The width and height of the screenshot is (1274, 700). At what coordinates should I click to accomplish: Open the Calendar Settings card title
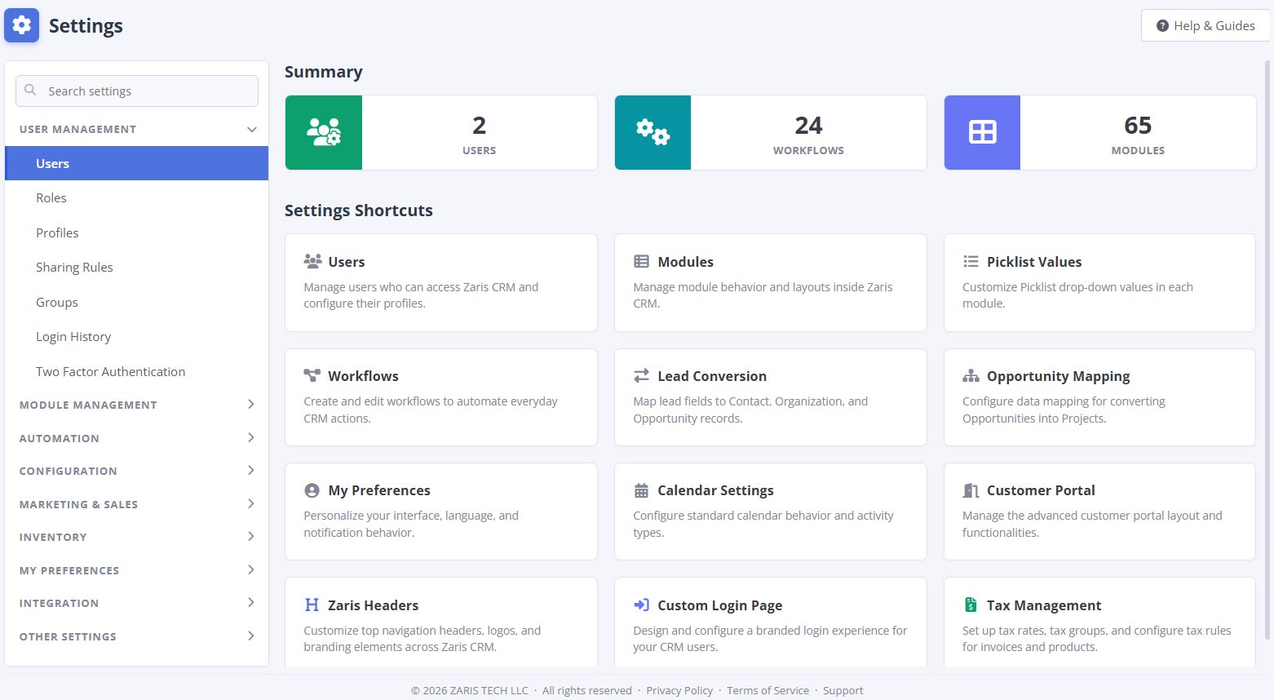(x=715, y=490)
